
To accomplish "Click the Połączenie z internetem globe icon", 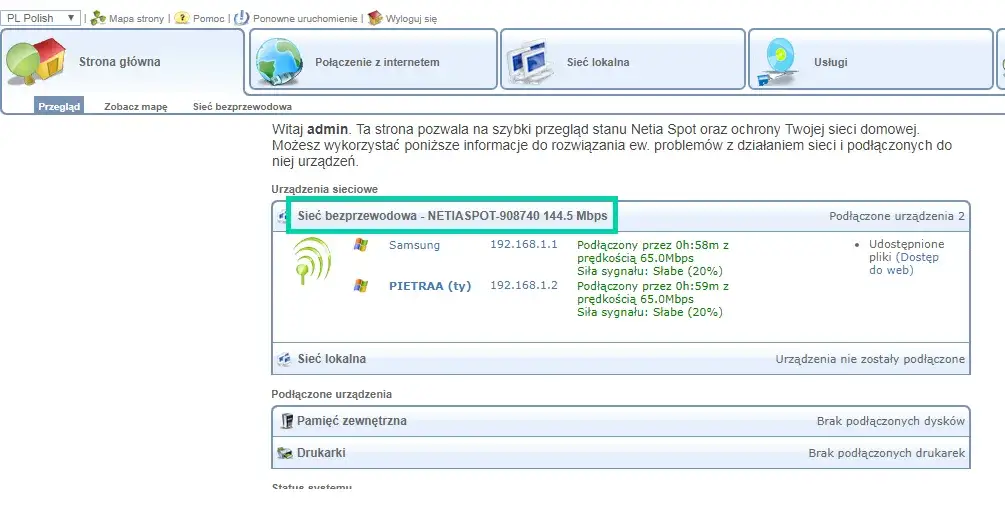I will tap(279, 62).
